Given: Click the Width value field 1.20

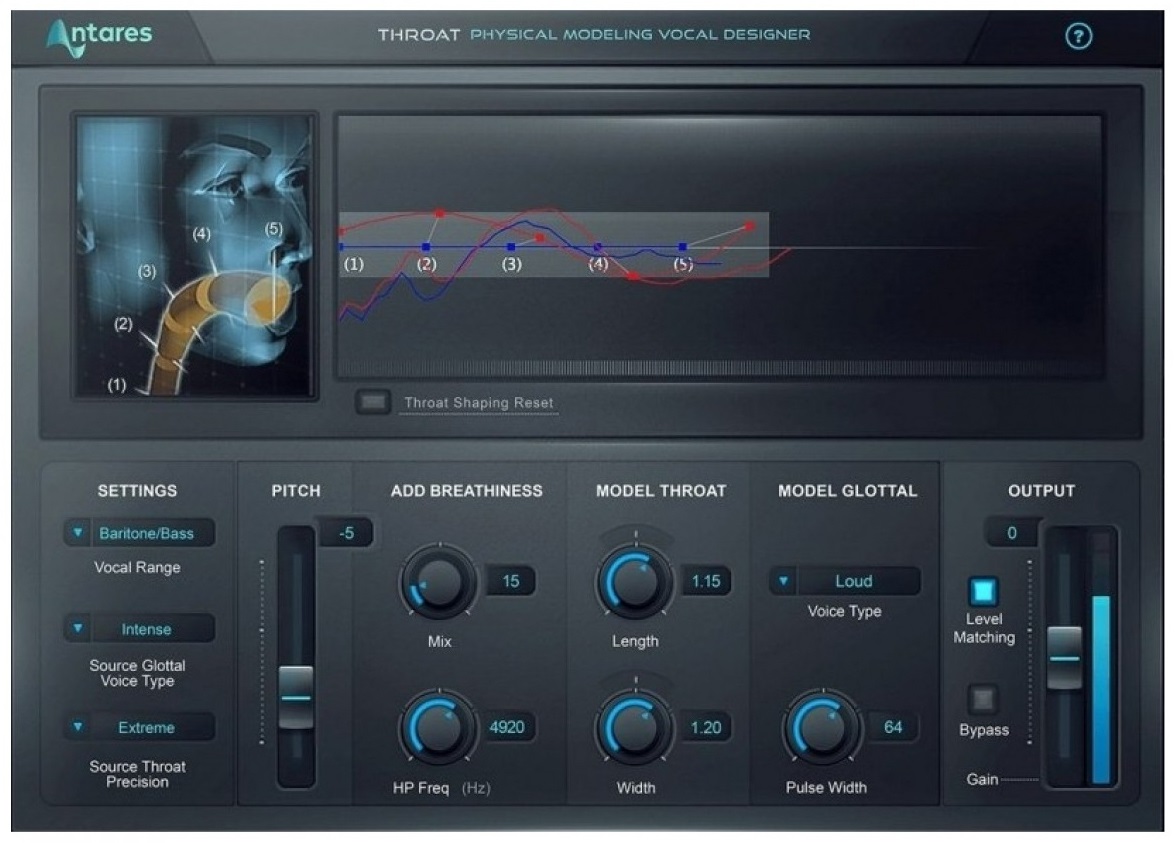Looking at the screenshot, I should [x=706, y=727].
